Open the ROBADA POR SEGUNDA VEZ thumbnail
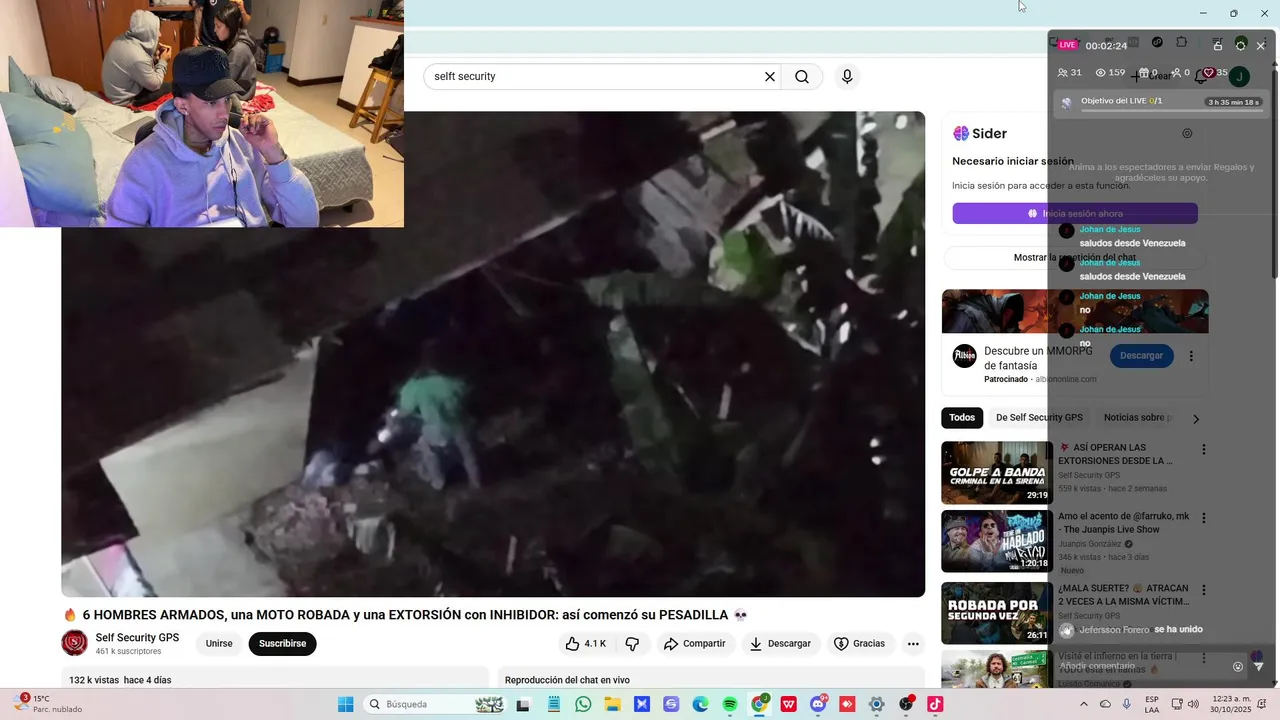Viewport: 1280px width, 720px height. (997, 613)
